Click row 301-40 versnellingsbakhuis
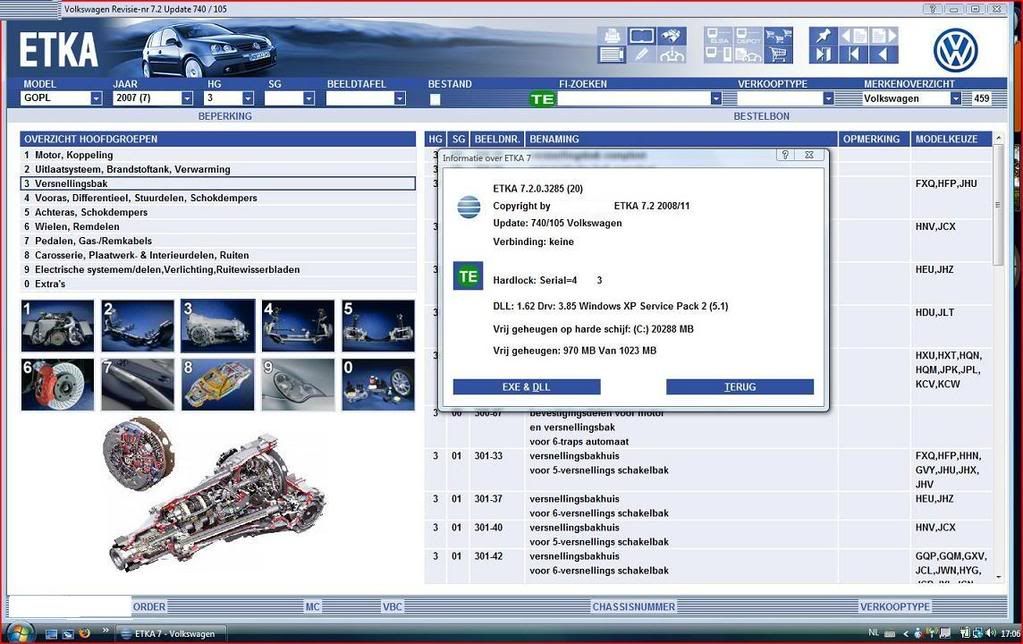 pyautogui.click(x=709, y=534)
